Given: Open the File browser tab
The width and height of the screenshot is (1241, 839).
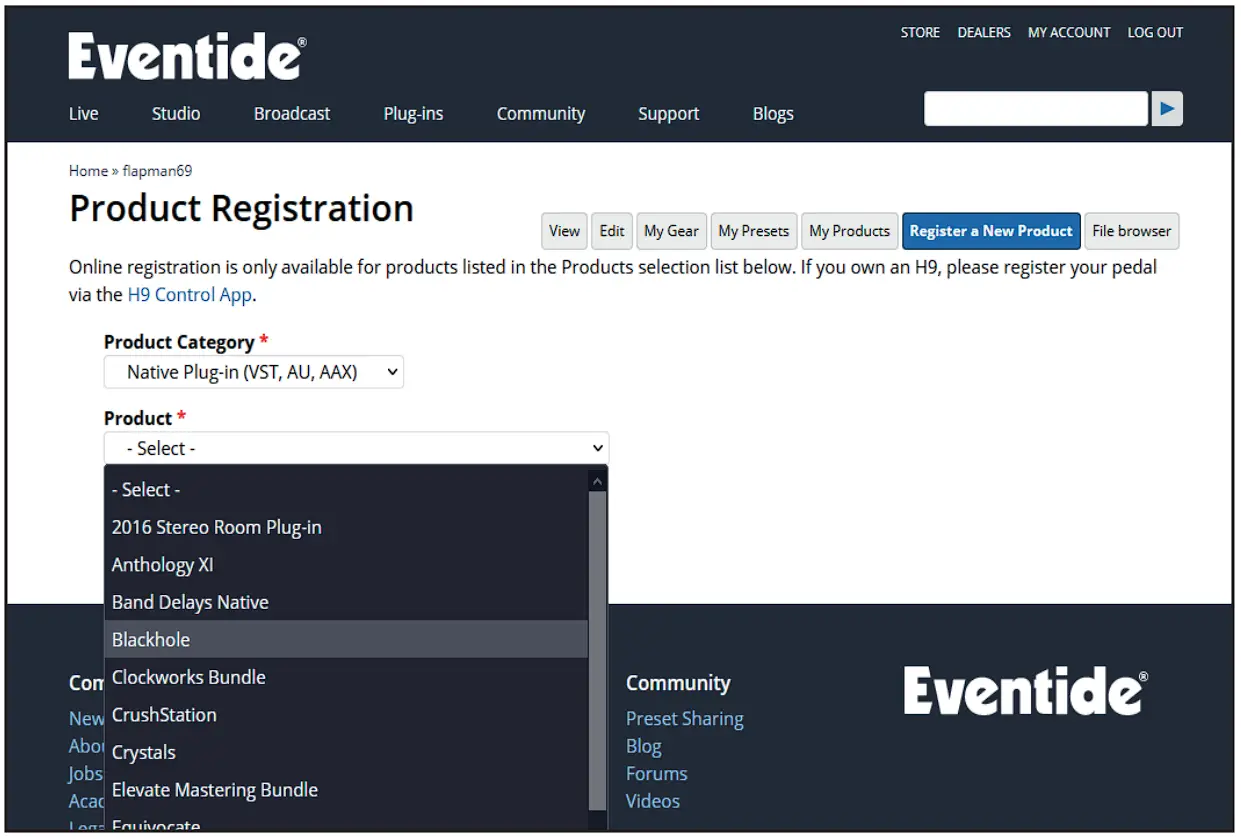Looking at the screenshot, I should pos(1131,231).
